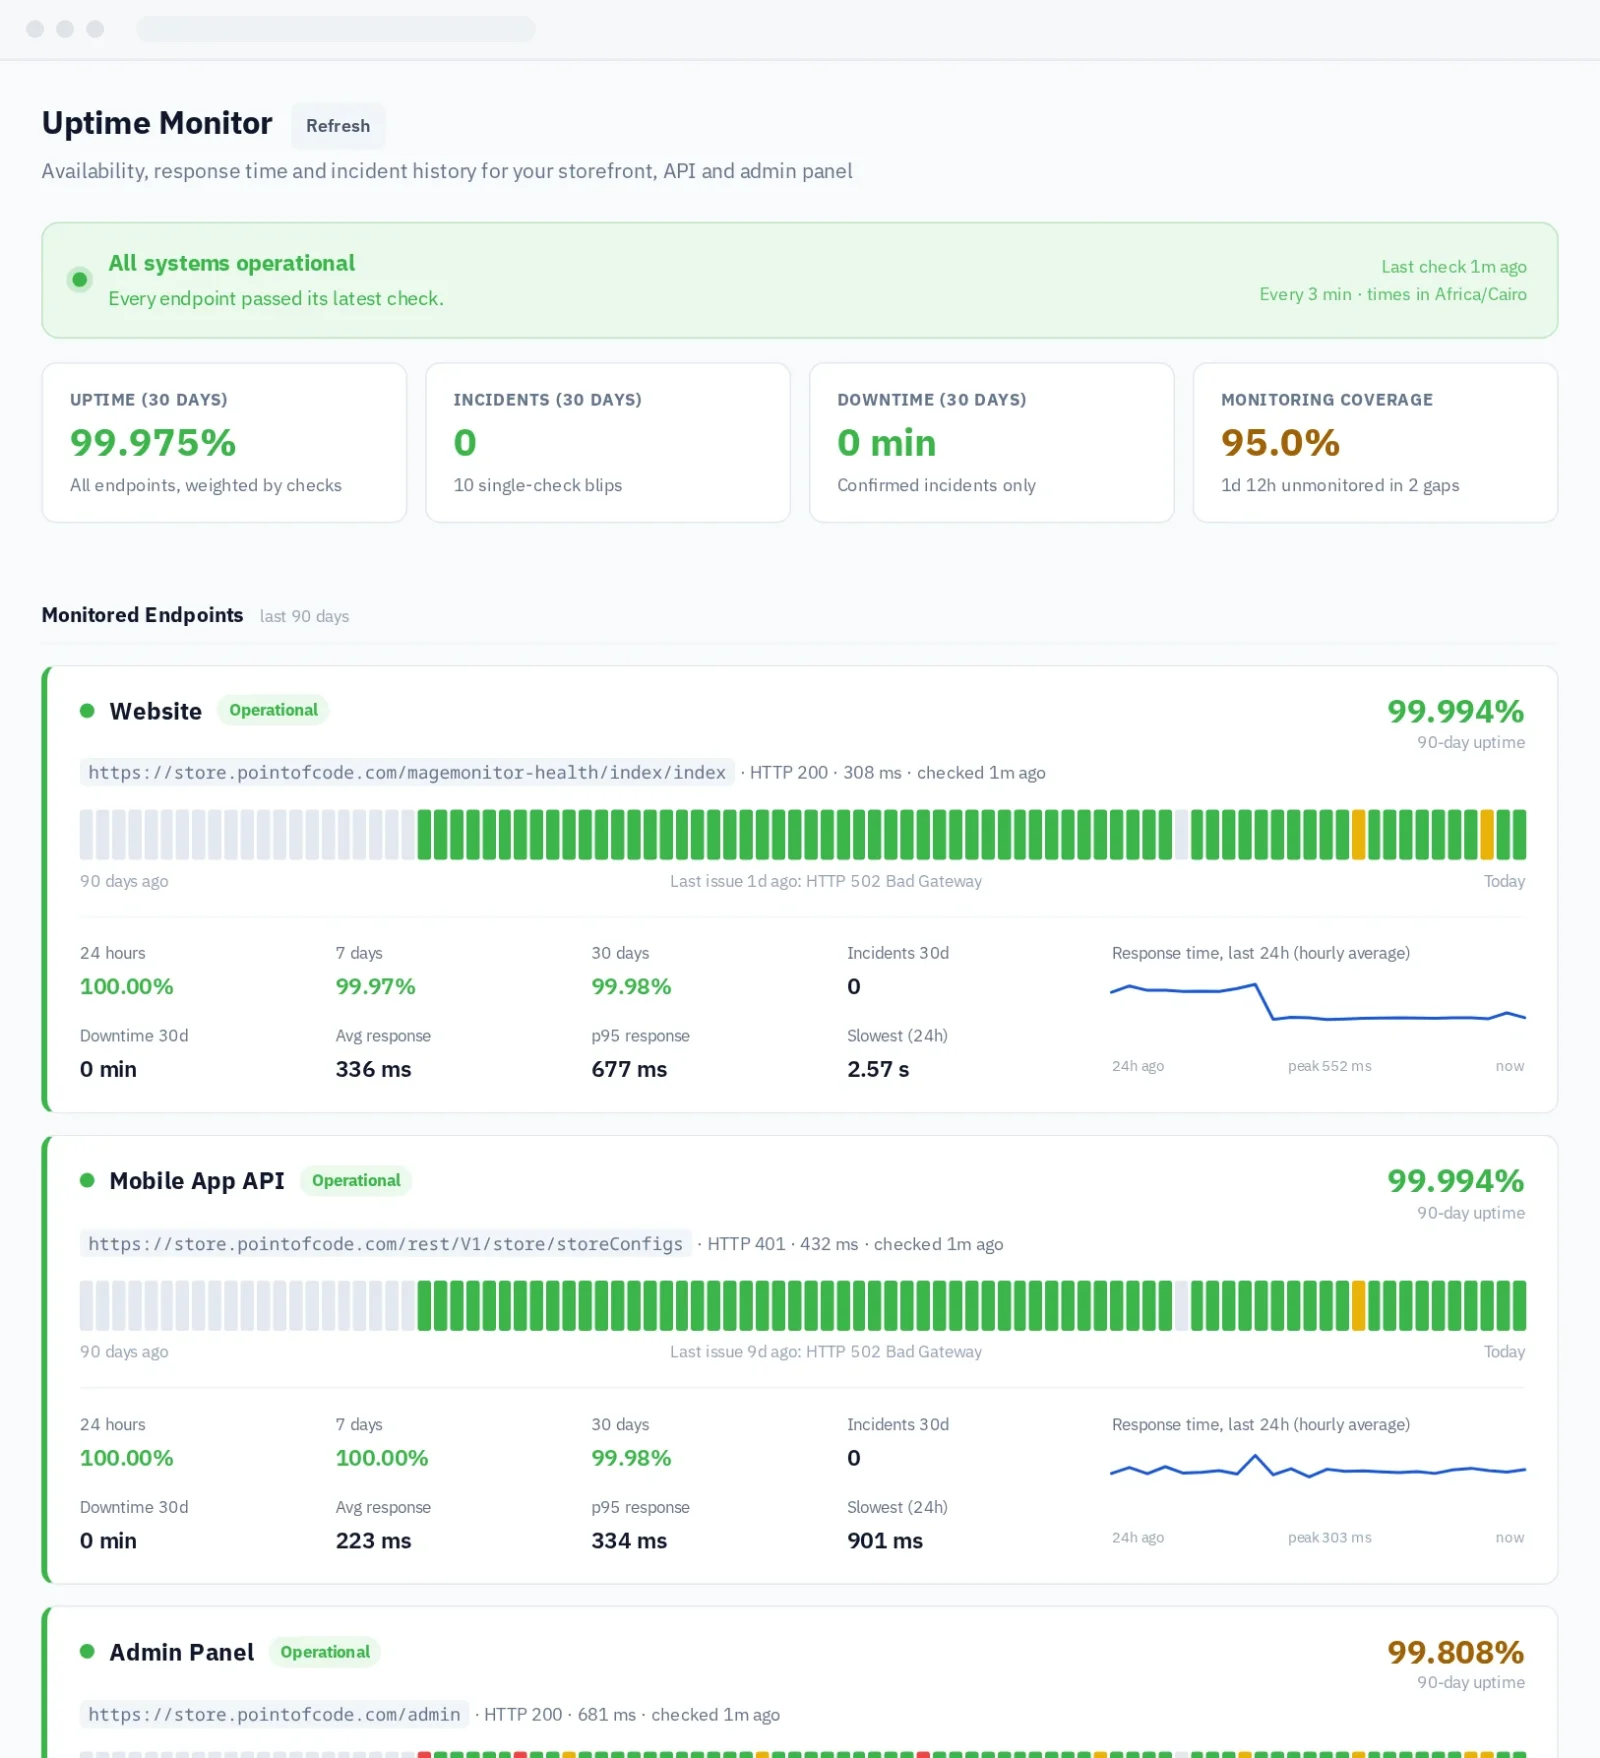Click the Monitored Endpoints heading
Screen dimensions: 1600x1758
(x=142, y=615)
